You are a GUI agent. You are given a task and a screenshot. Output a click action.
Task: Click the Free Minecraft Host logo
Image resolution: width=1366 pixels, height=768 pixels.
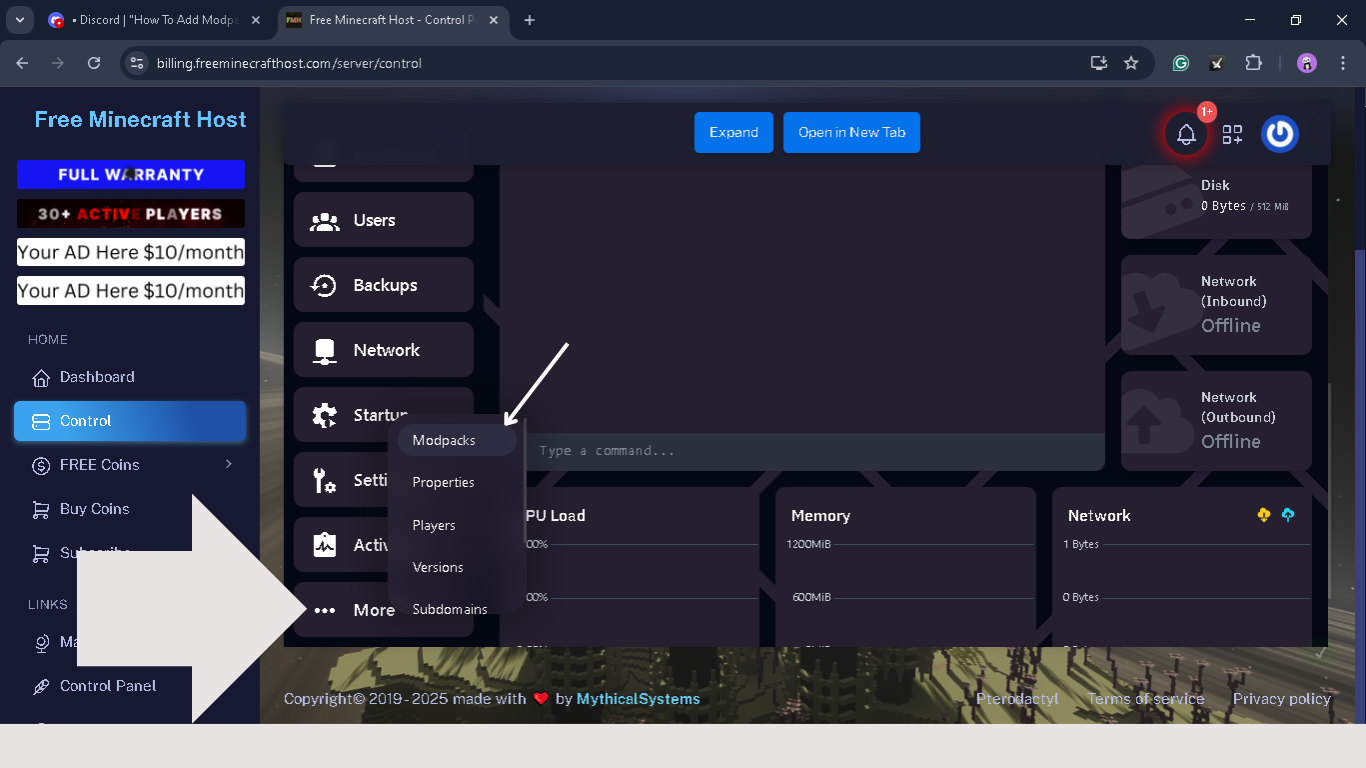pyautogui.click(x=140, y=120)
